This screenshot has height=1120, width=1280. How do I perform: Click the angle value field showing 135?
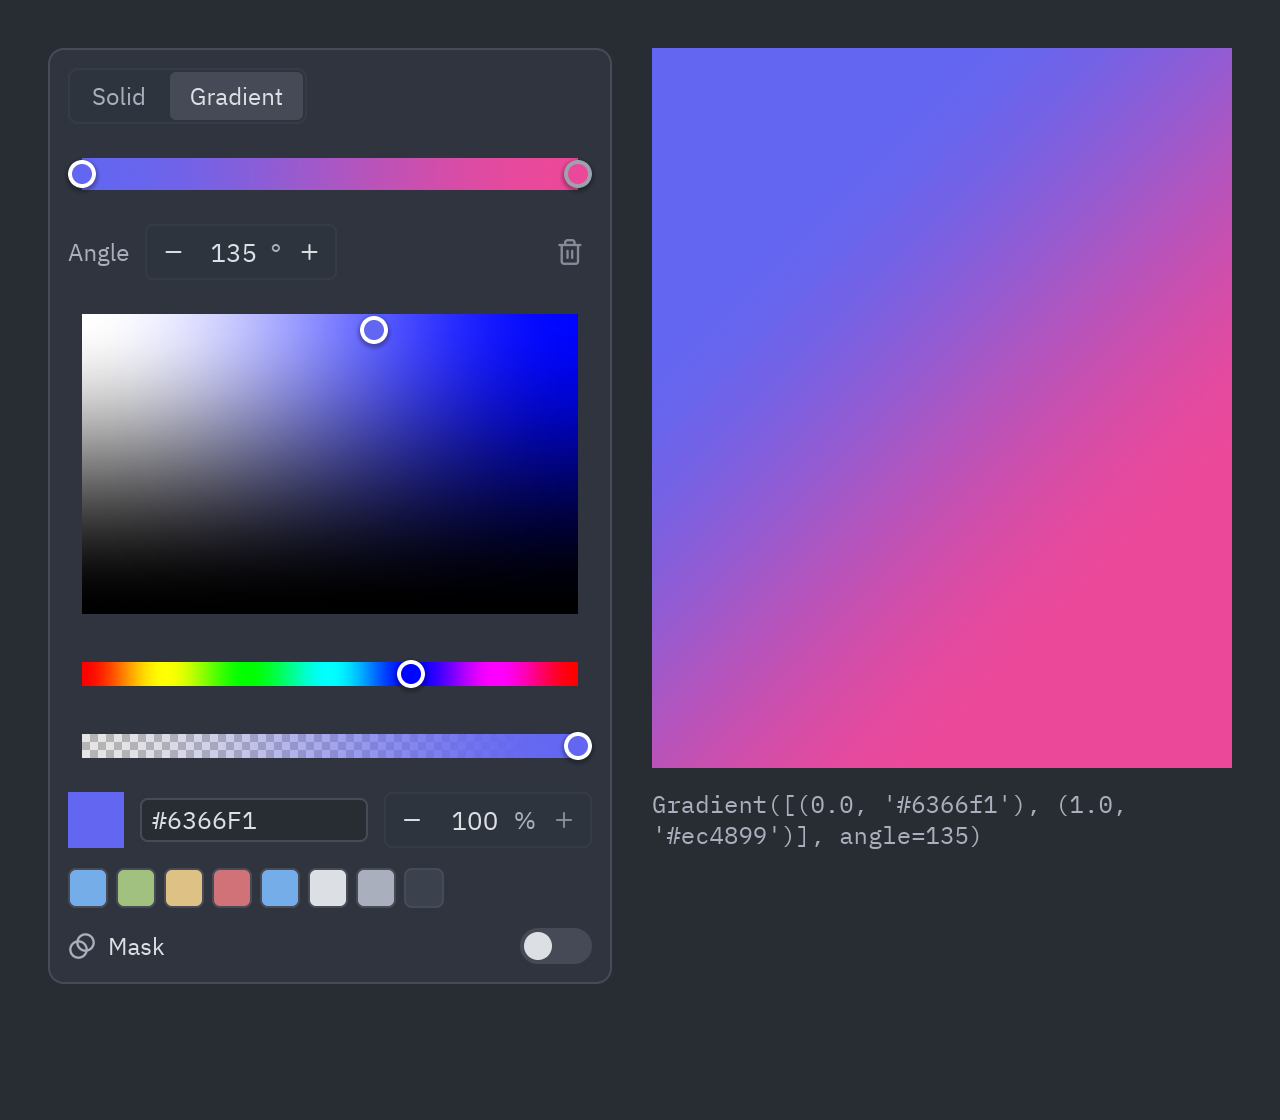pos(233,253)
